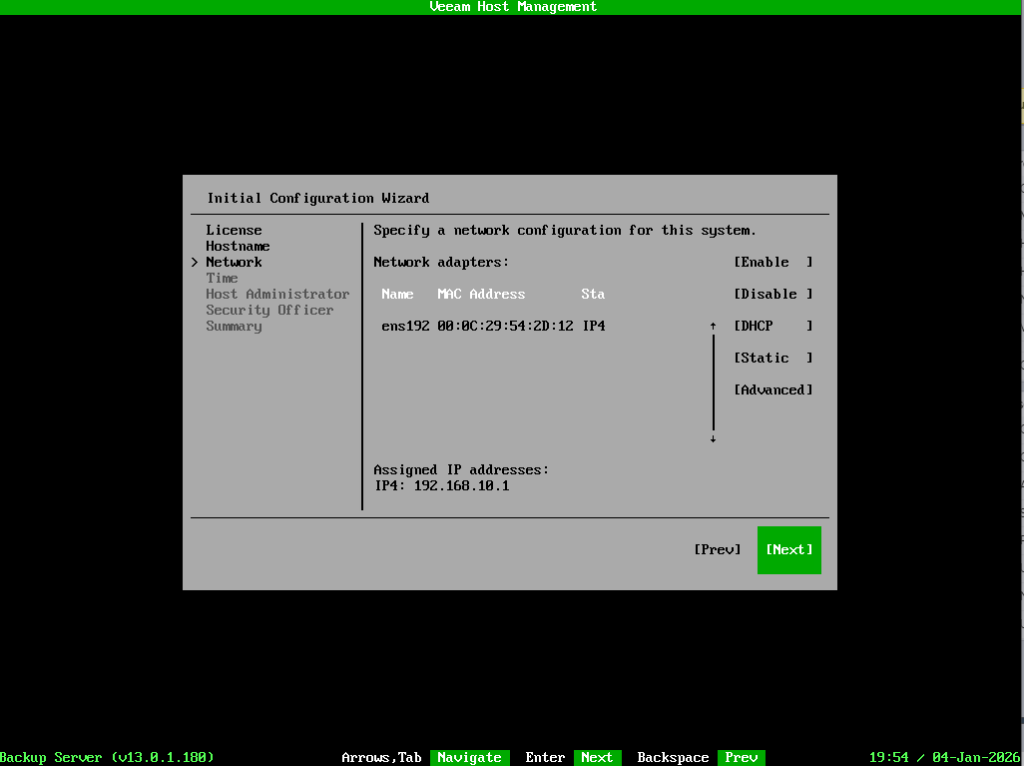Go to the License wizard step
The image size is (1024, 766).
[234, 230]
